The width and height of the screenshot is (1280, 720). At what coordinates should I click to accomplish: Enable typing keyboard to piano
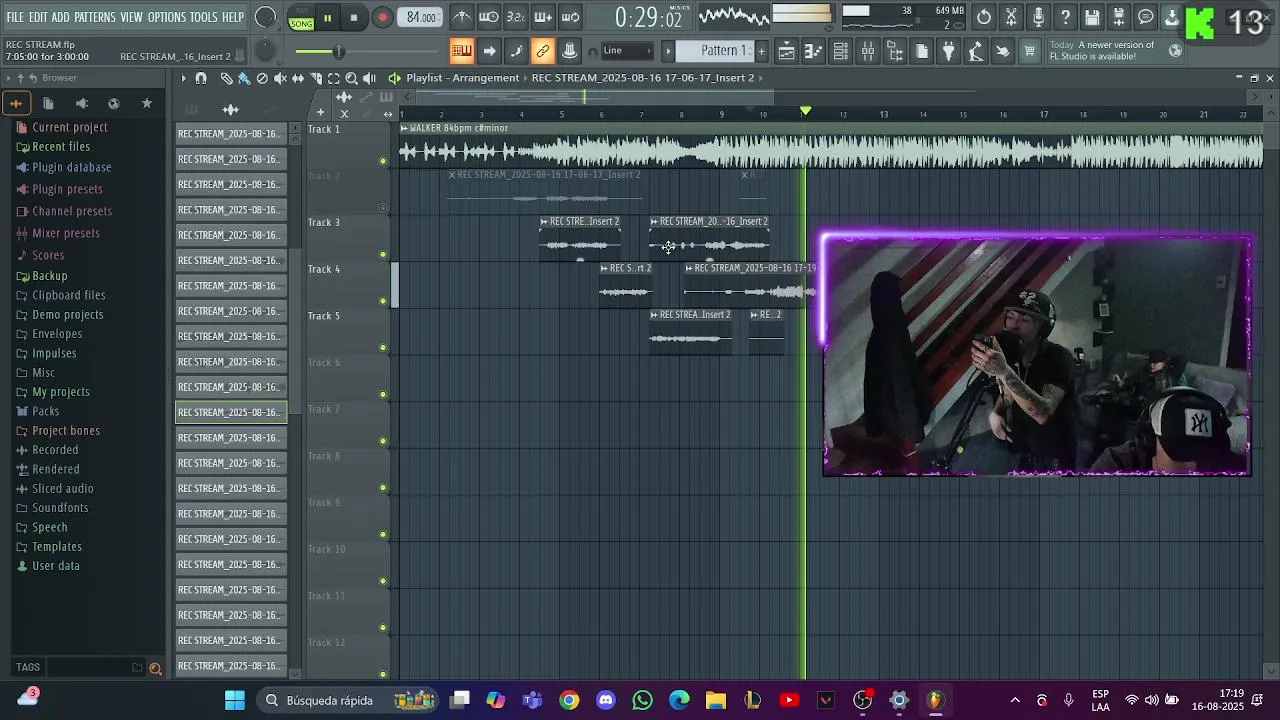(x=462, y=51)
